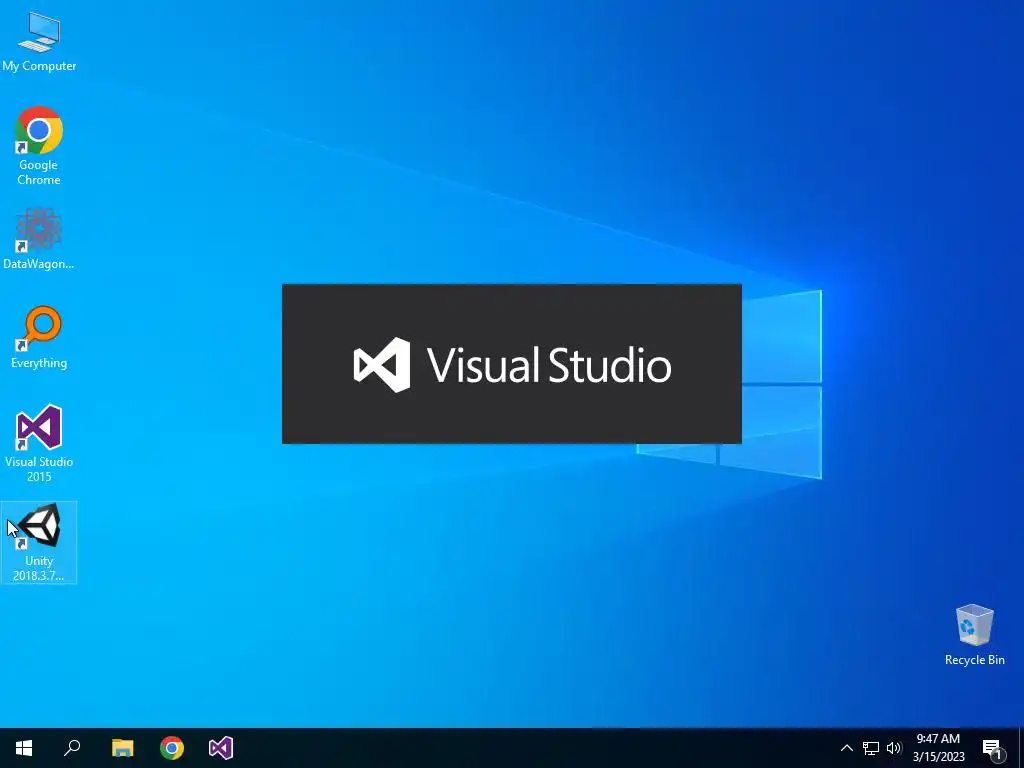
Task: Open the Action Center notifications icon
Action: point(993,748)
